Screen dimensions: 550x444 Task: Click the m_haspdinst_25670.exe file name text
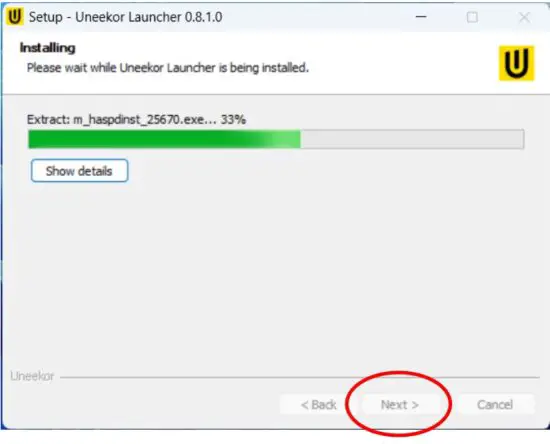(138, 120)
